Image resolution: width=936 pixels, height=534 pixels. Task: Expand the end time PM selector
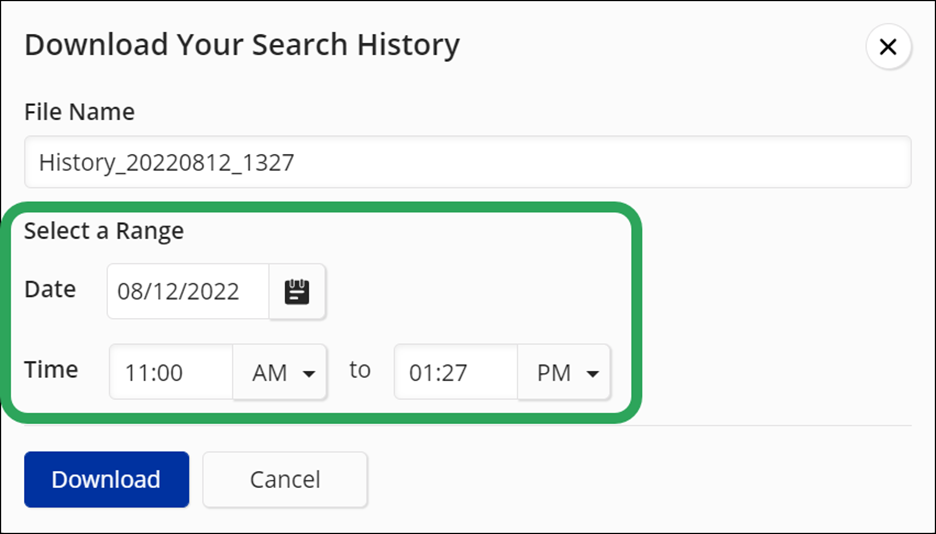pyautogui.click(x=564, y=373)
